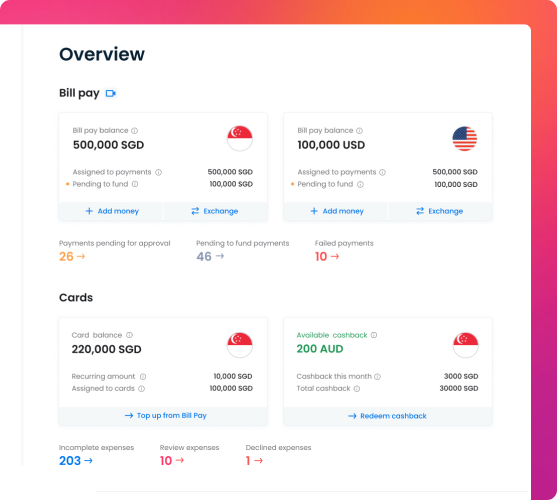Screen dimensions: 557x500
Task: Click the 30000 SGD total cashback value
Action: 459,388
